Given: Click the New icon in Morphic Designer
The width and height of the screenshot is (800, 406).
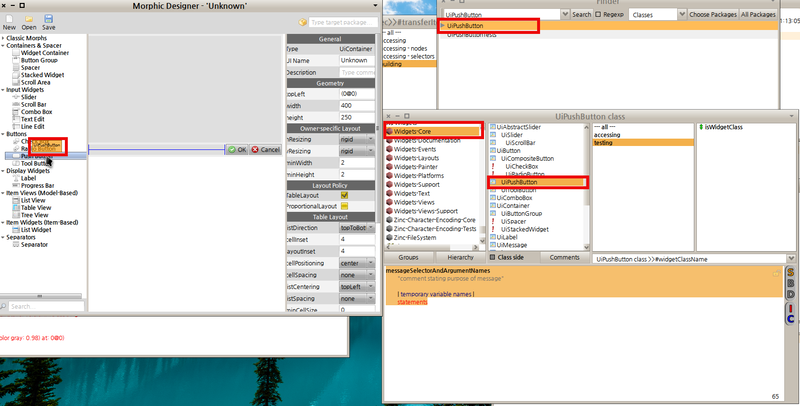Looking at the screenshot, I should [x=9, y=19].
